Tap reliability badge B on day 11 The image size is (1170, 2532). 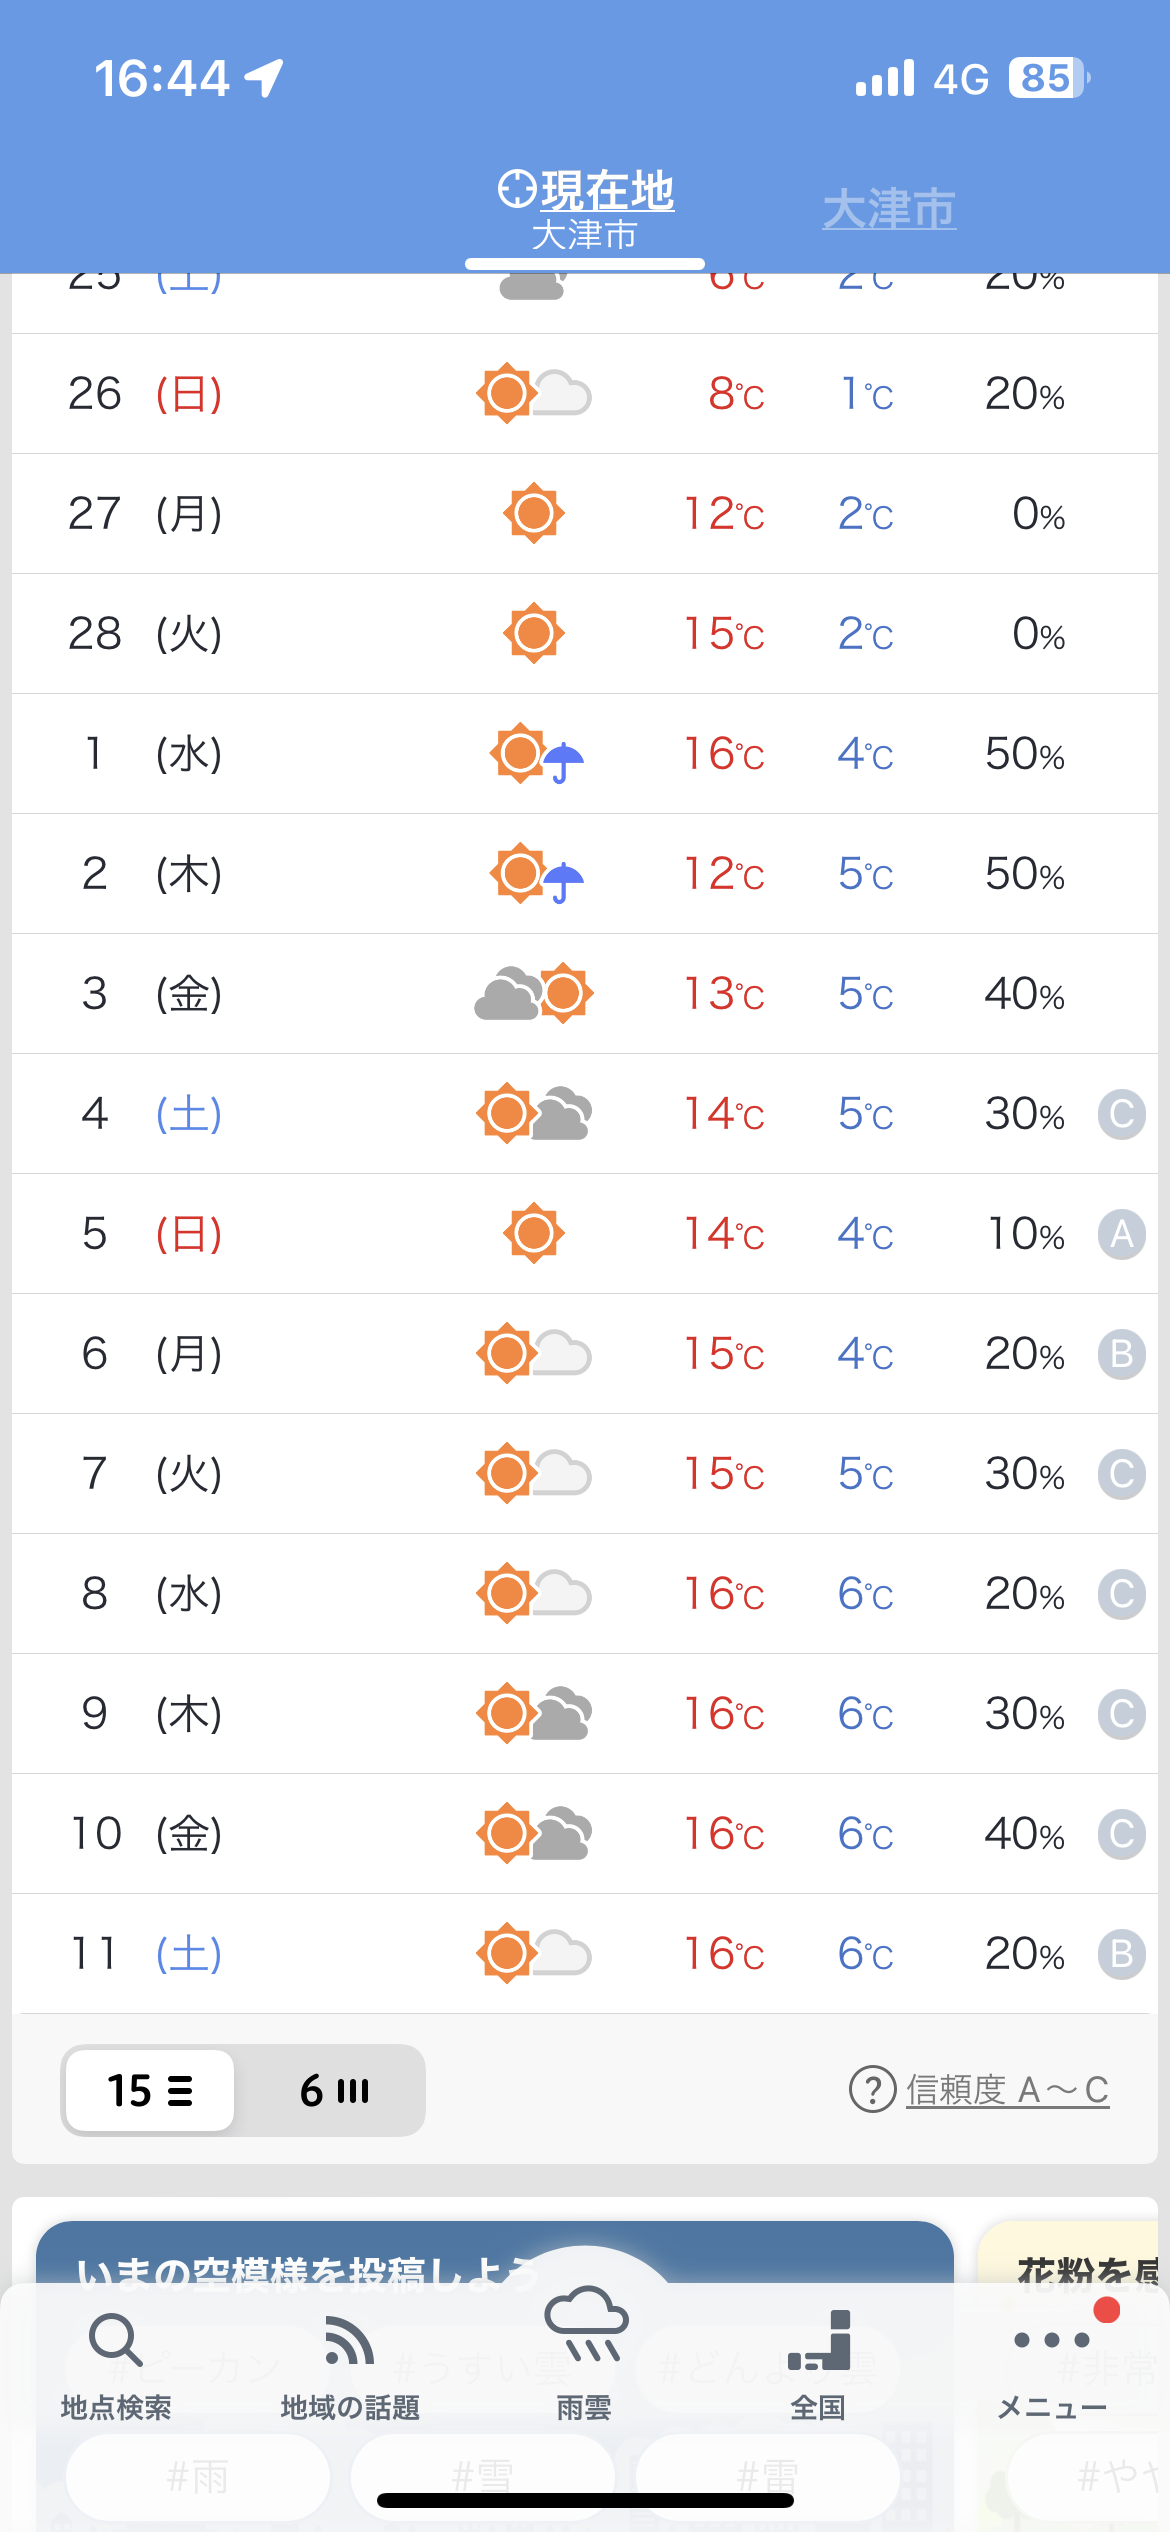[1121, 1954]
